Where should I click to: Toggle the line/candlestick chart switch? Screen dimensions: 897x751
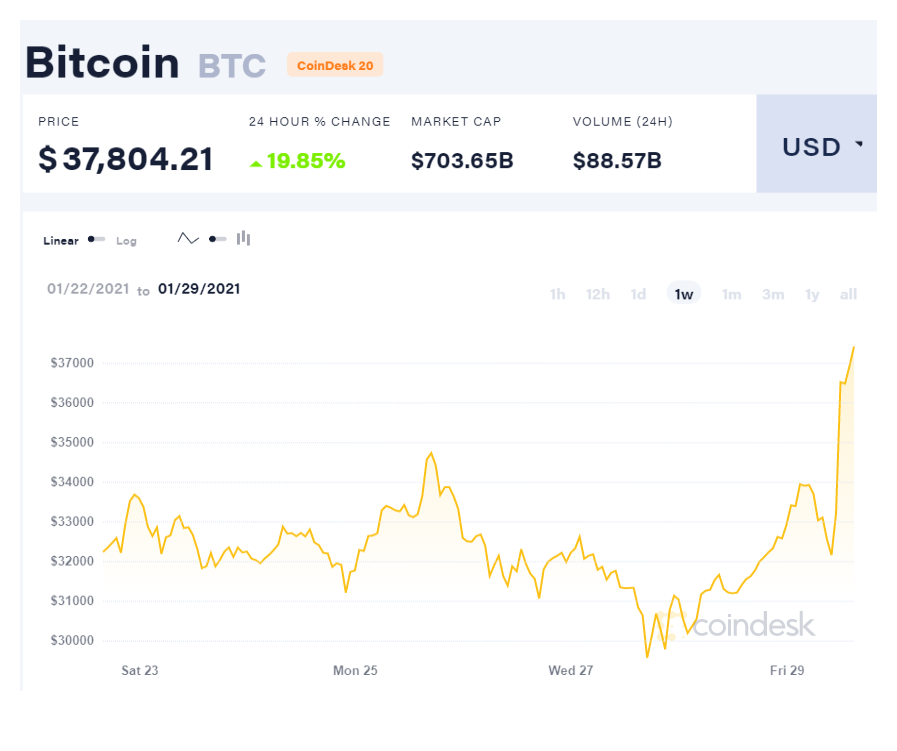[217, 239]
